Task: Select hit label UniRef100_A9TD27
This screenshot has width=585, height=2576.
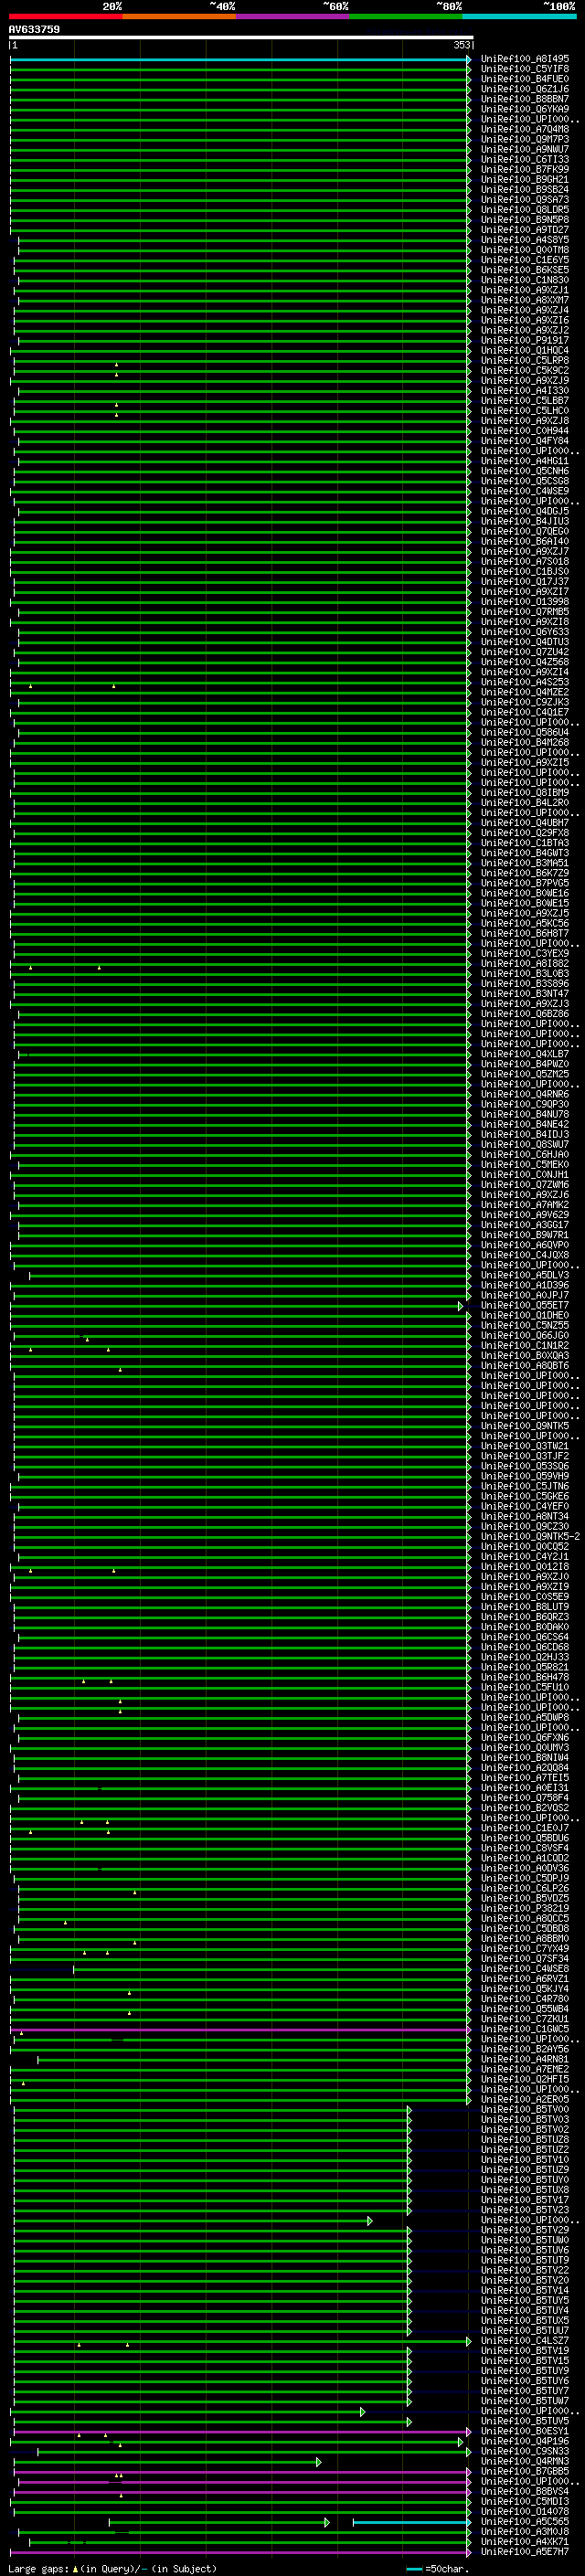Action: tap(525, 230)
